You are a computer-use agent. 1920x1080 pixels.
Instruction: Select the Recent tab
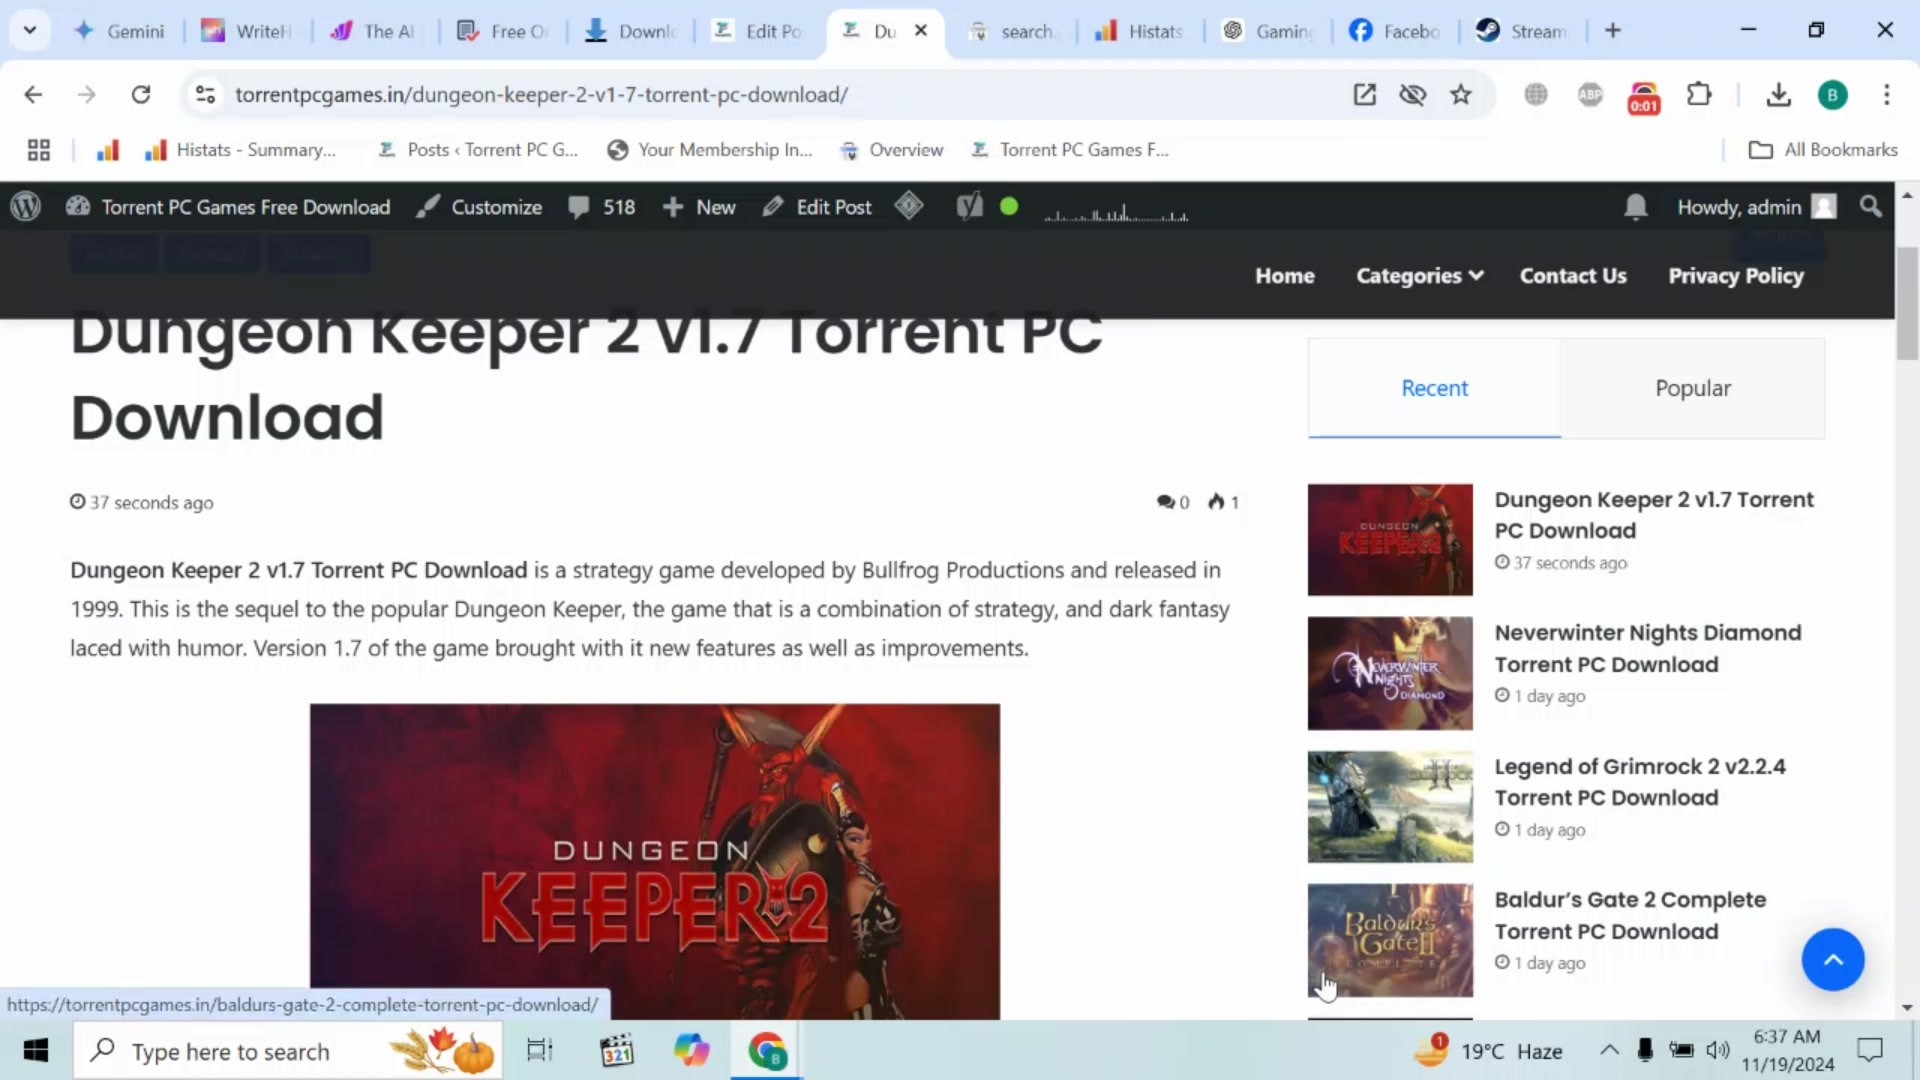1434,388
